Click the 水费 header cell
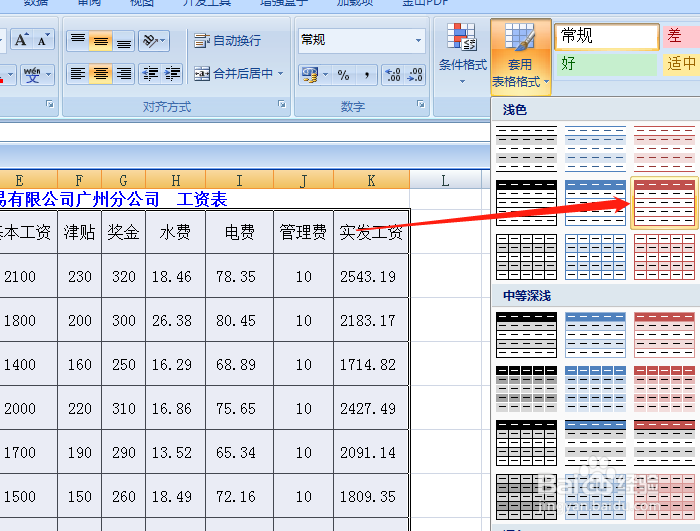The height and width of the screenshot is (531, 700). point(175,232)
